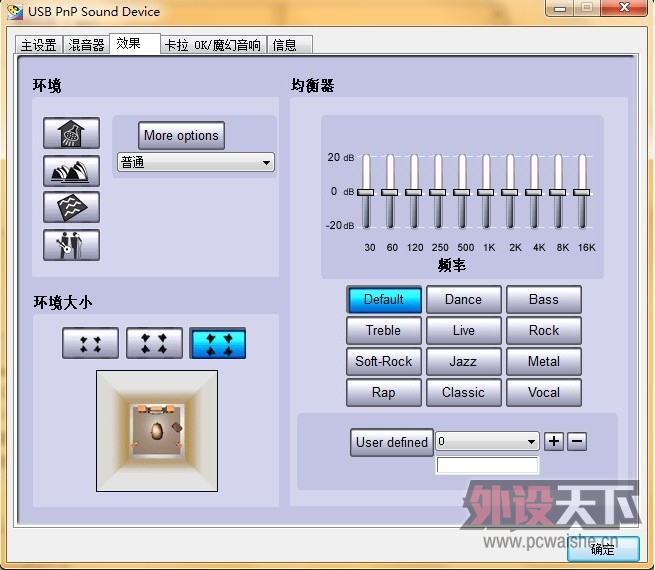Image resolution: width=655 pixels, height=570 pixels.
Task: Select the bathroom shower environment icon
Action: pyautogui.click(x=71, y=134)
